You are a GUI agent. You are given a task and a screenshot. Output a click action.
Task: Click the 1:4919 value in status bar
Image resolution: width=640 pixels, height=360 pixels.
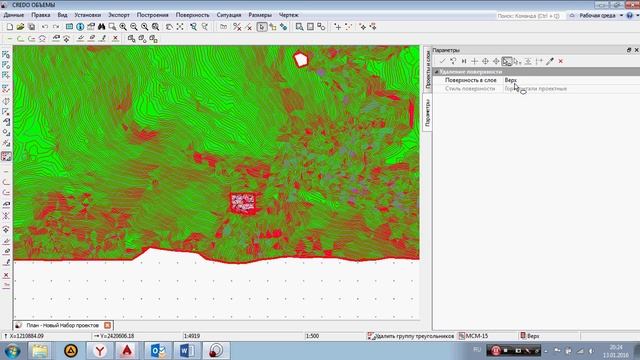192,336
